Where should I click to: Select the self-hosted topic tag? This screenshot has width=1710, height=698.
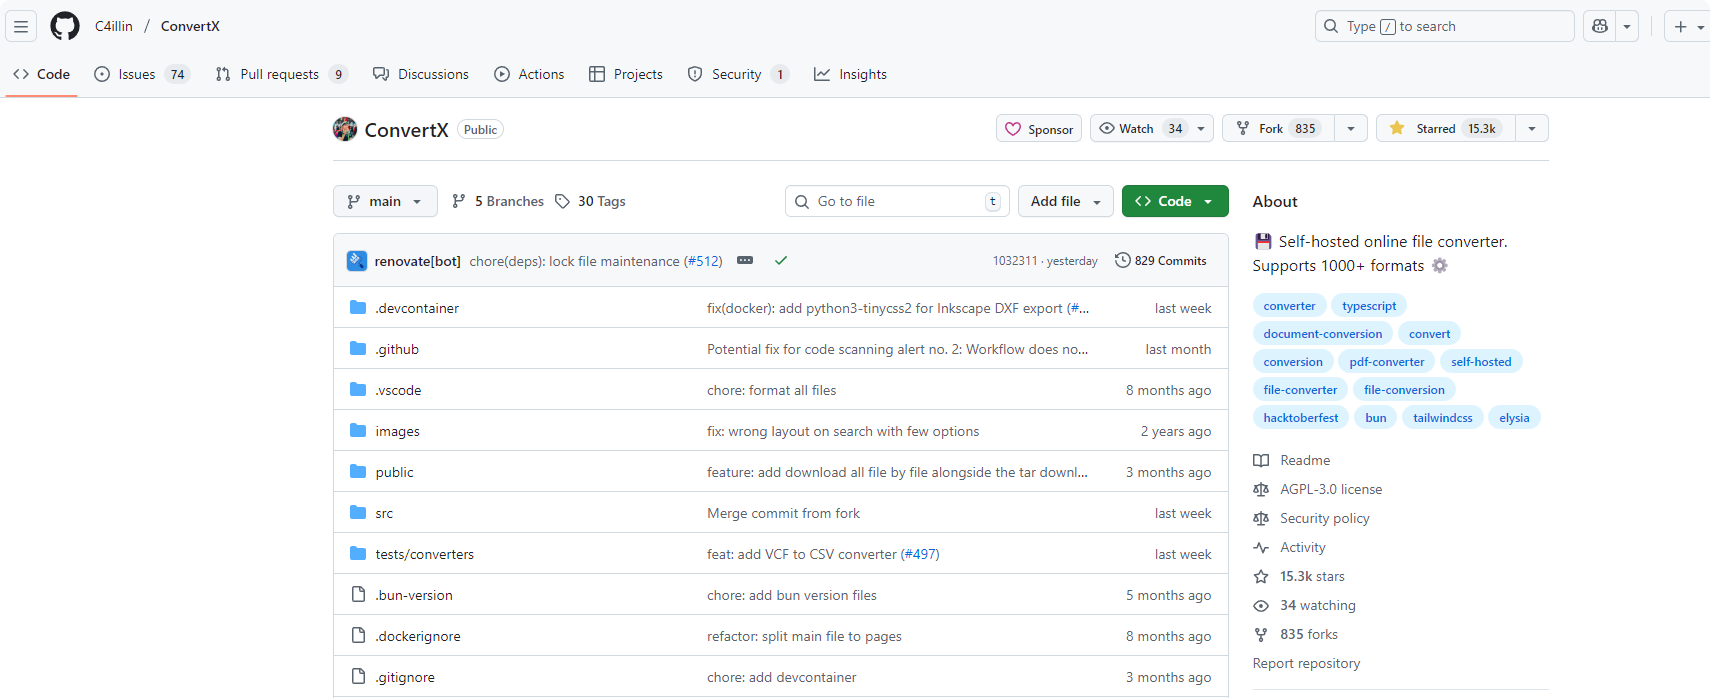tap(1481, 362)
